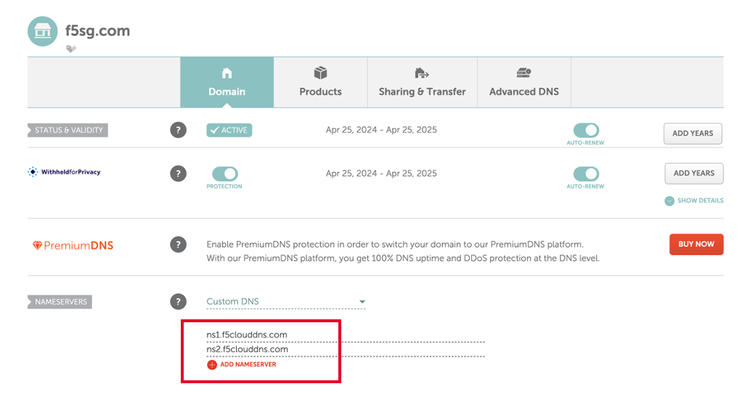The image size is (750, 402).
Task: Click help icon for Status & Validity
Action: pyautogui.click(x=178, y=130)
